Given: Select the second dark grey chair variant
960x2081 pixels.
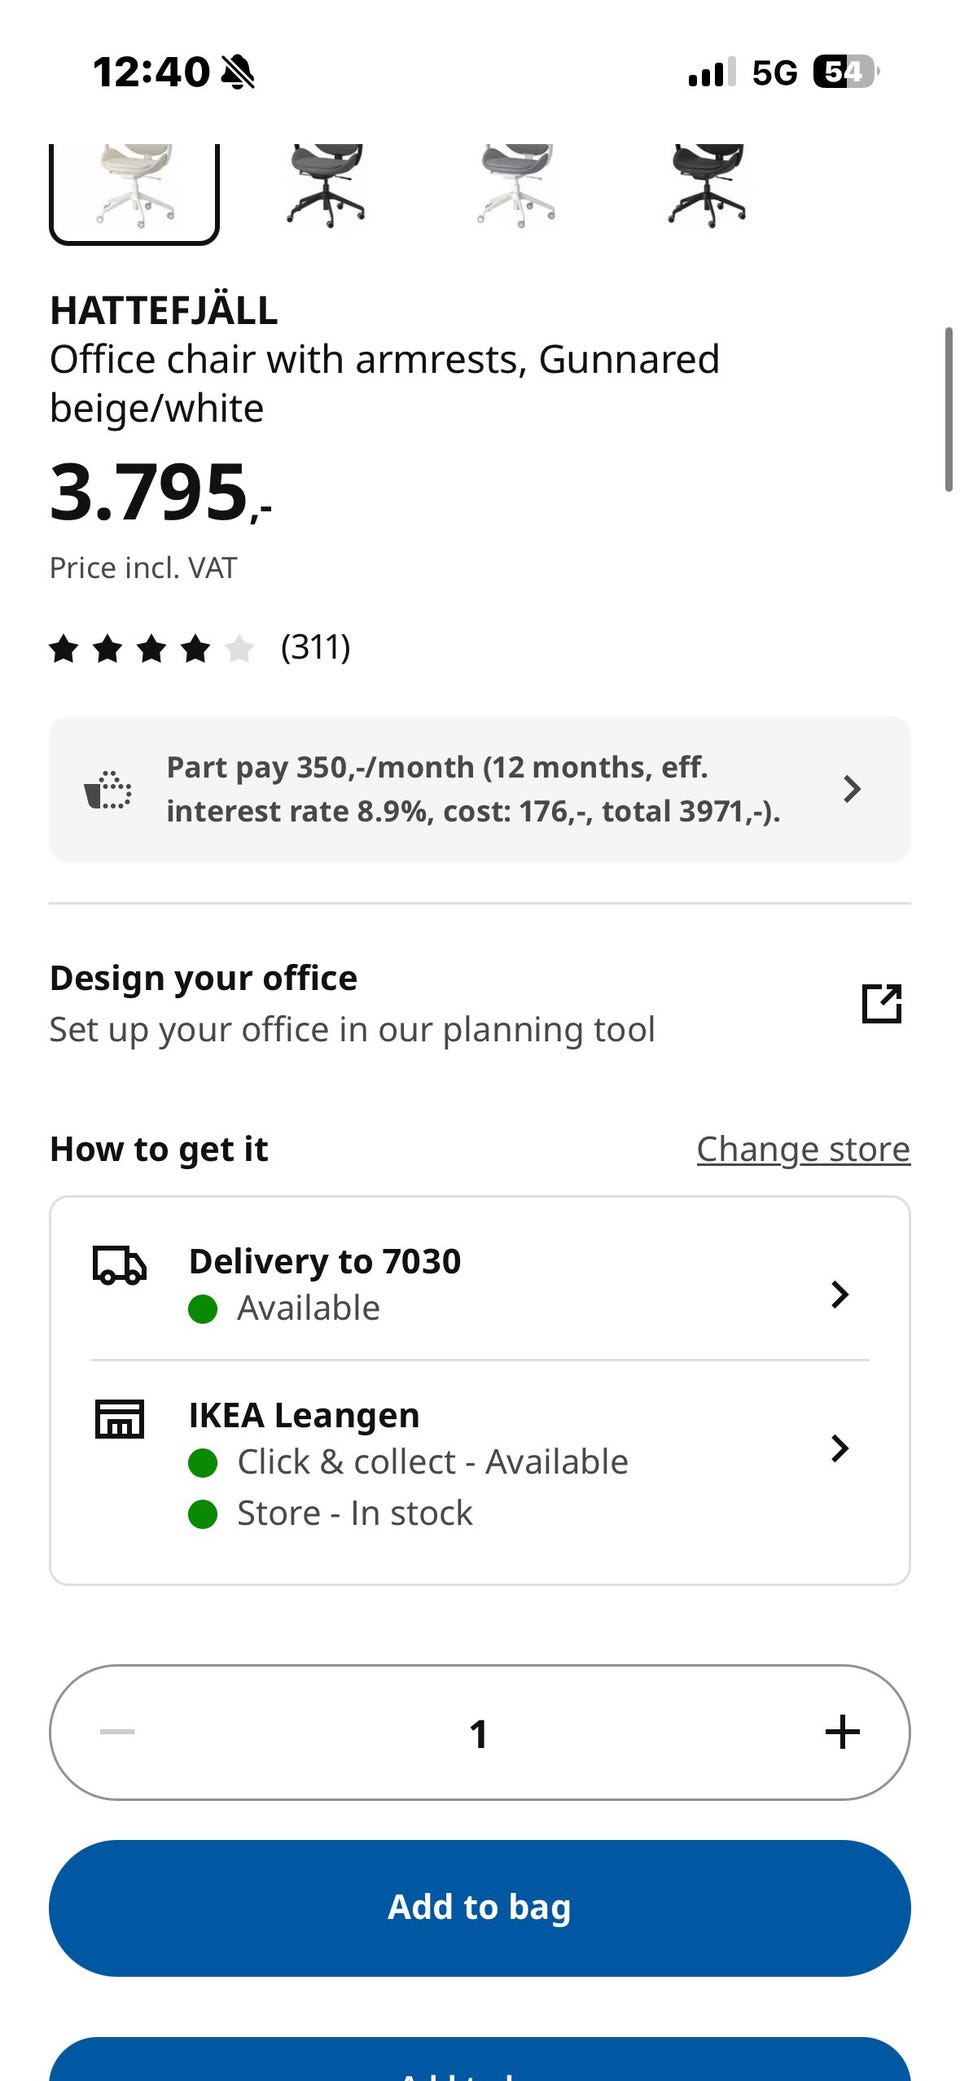Looking at the screenshot, I should pos(326,187).
